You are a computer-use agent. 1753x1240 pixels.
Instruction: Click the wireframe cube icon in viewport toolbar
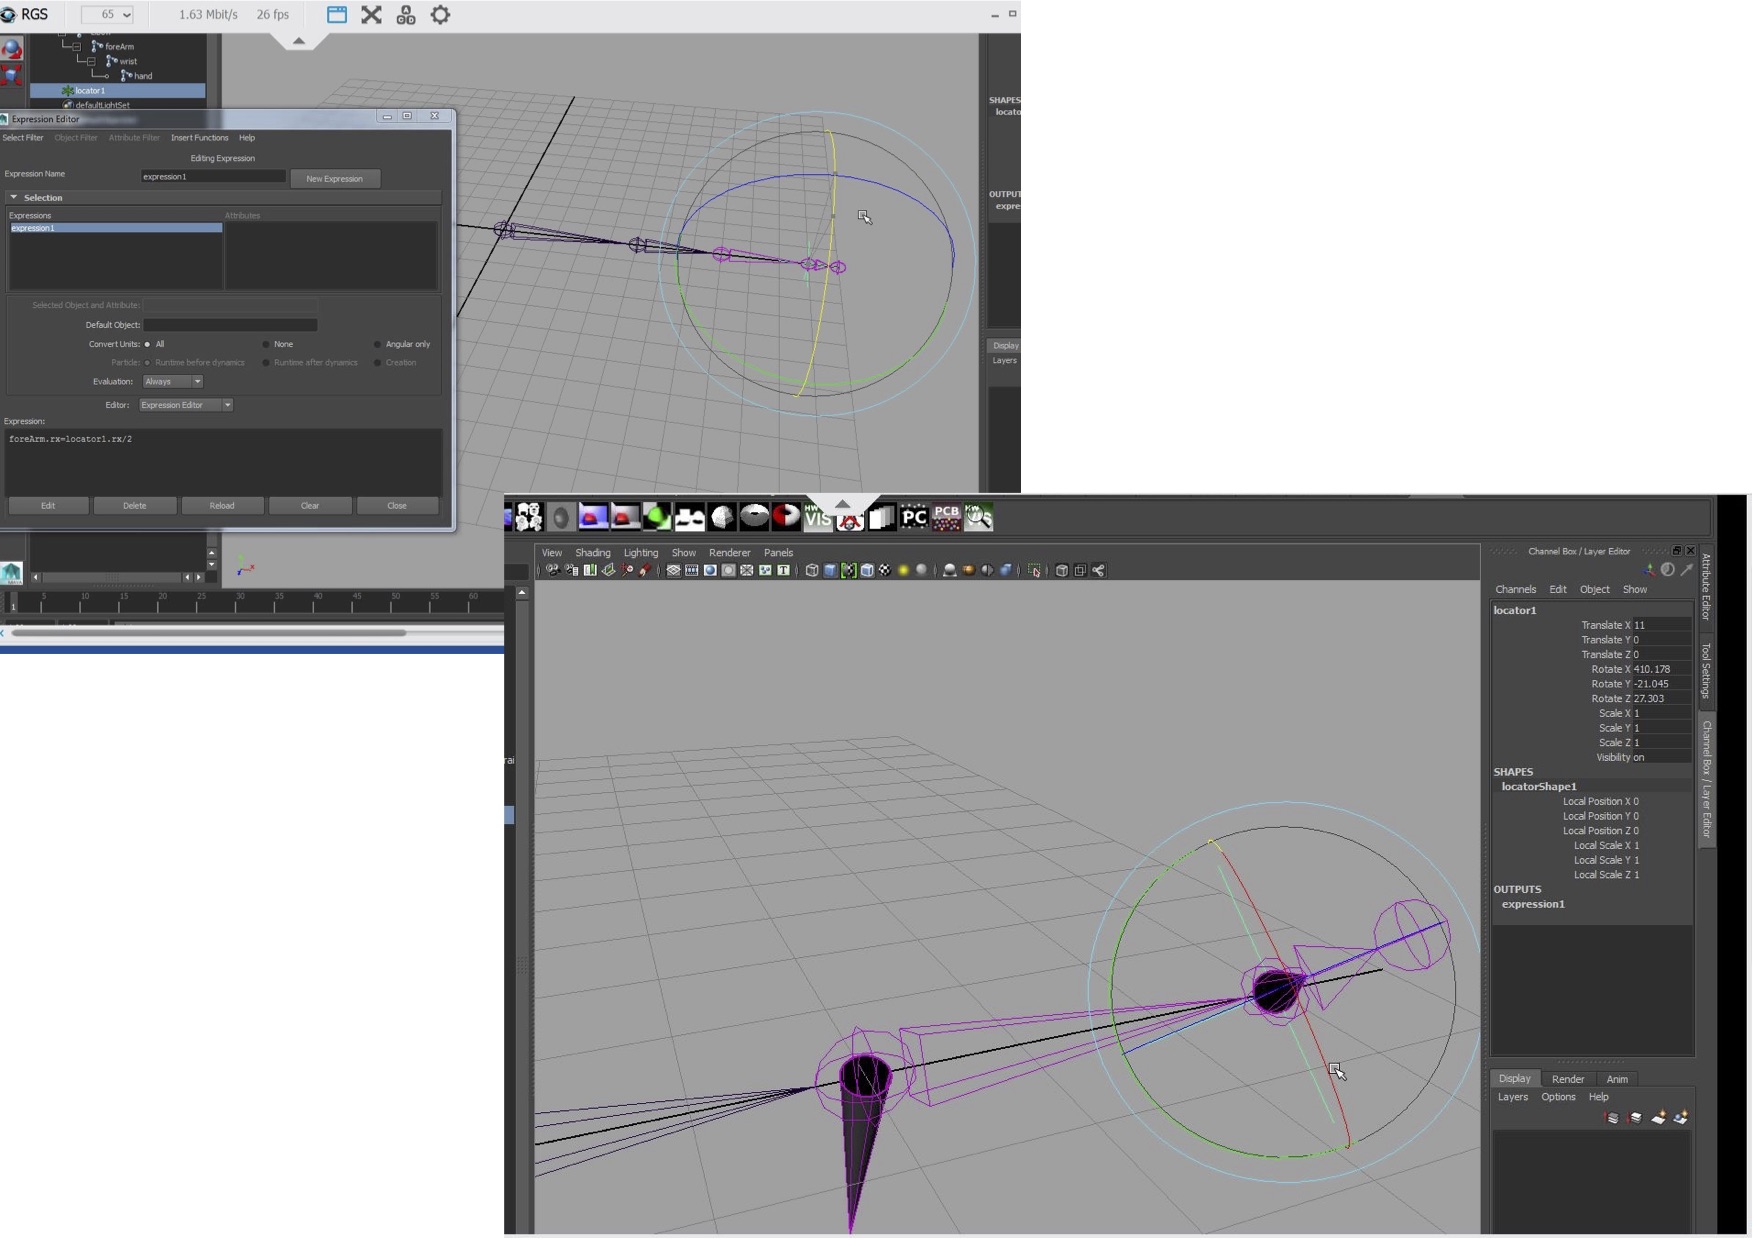coord(812,570)
